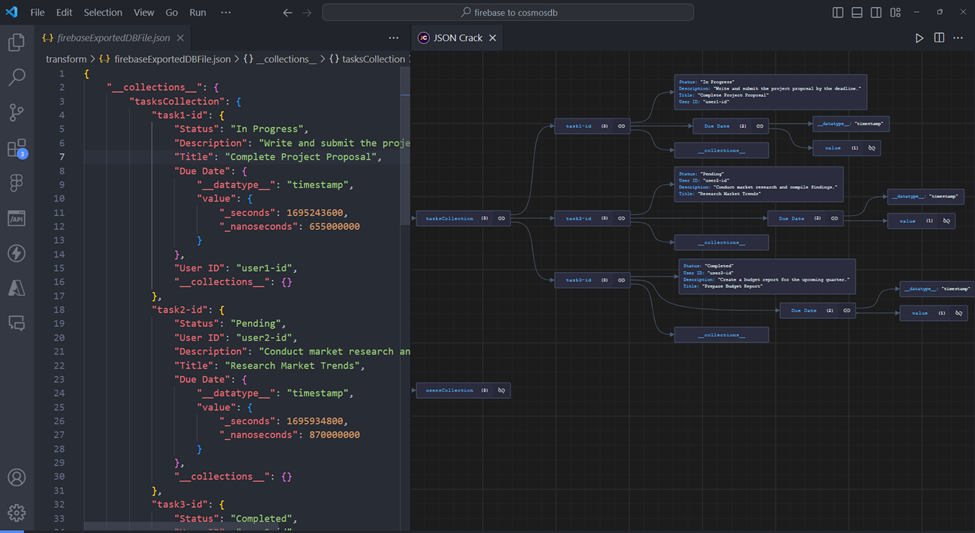Expand the usersCollection node in graph

501,390
